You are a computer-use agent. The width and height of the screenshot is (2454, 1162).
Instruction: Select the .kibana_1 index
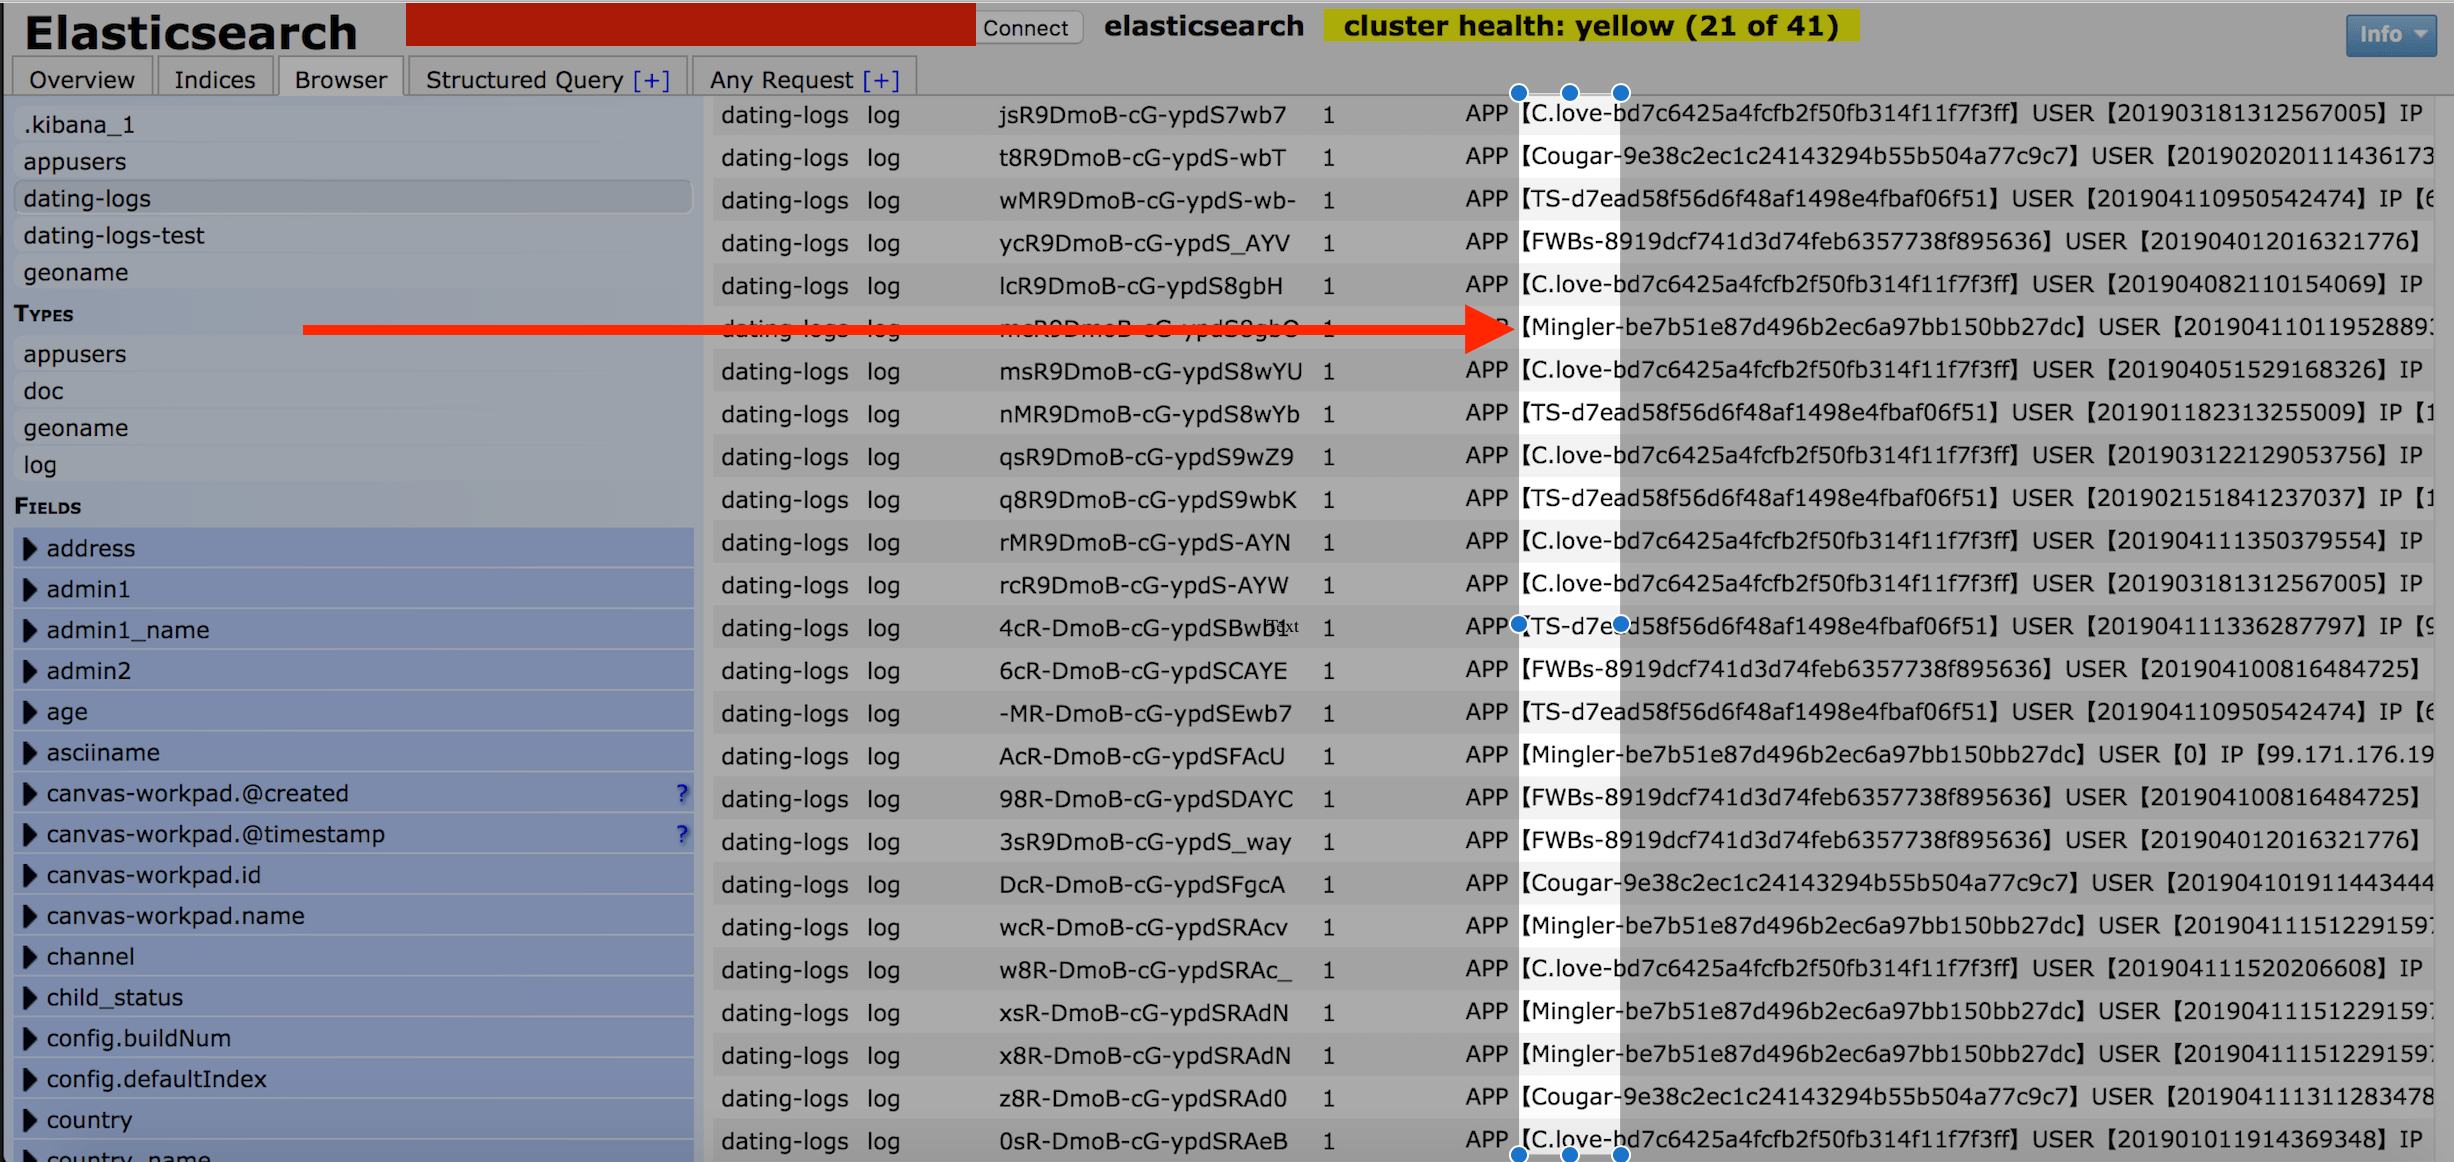click(353, 124)
